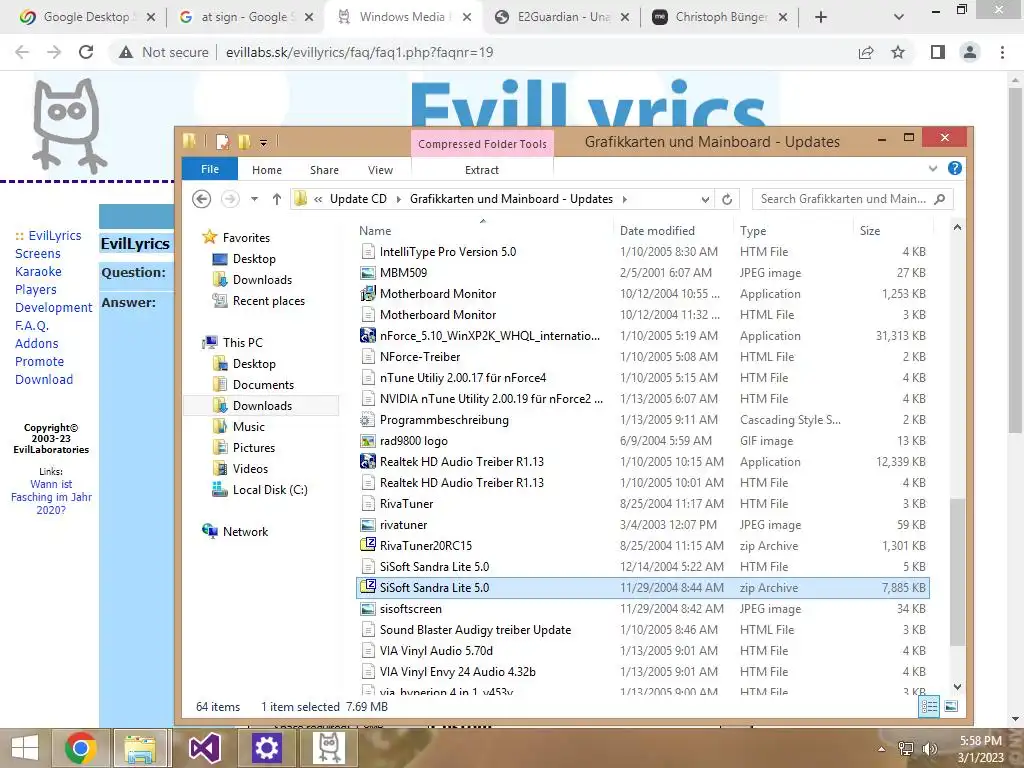Click the search magnifier icon in Explorer

point(940,199)
